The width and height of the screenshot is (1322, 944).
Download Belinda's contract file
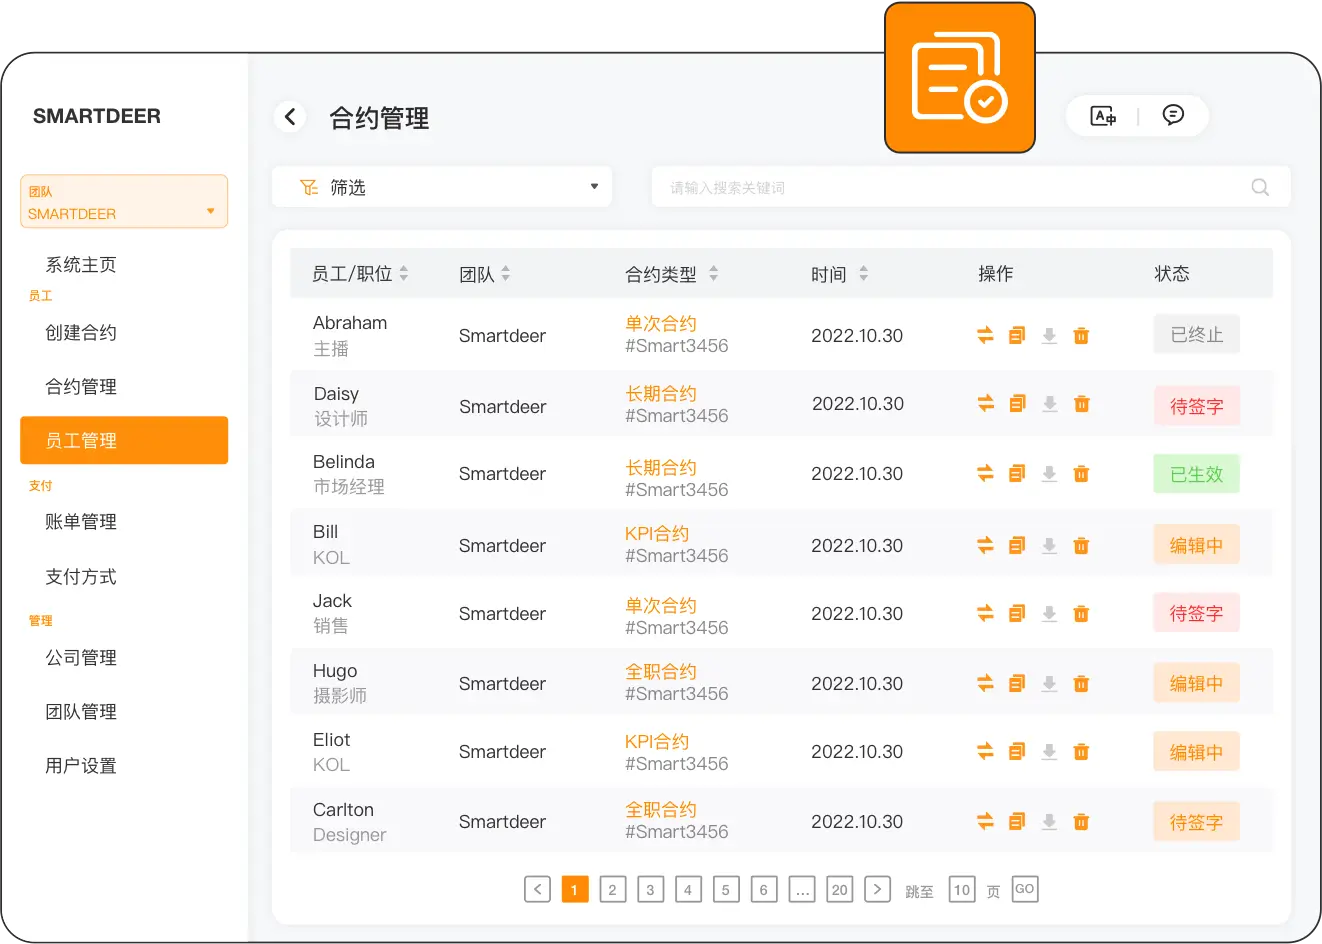pos(1049,473)
